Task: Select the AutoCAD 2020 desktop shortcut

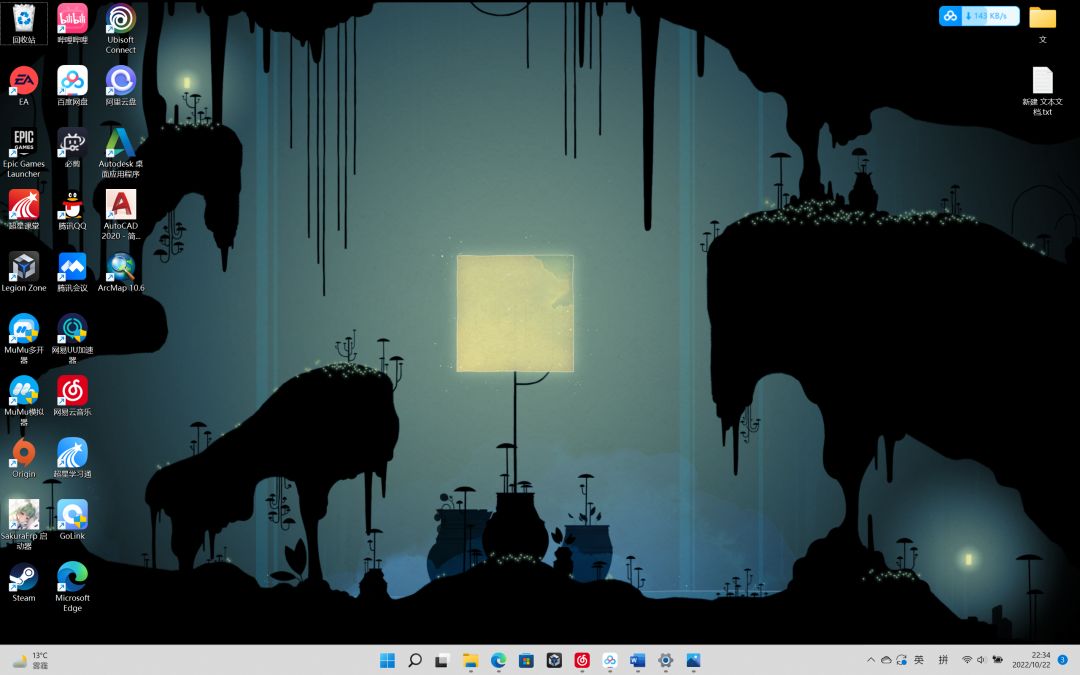Action: point(121,214)
